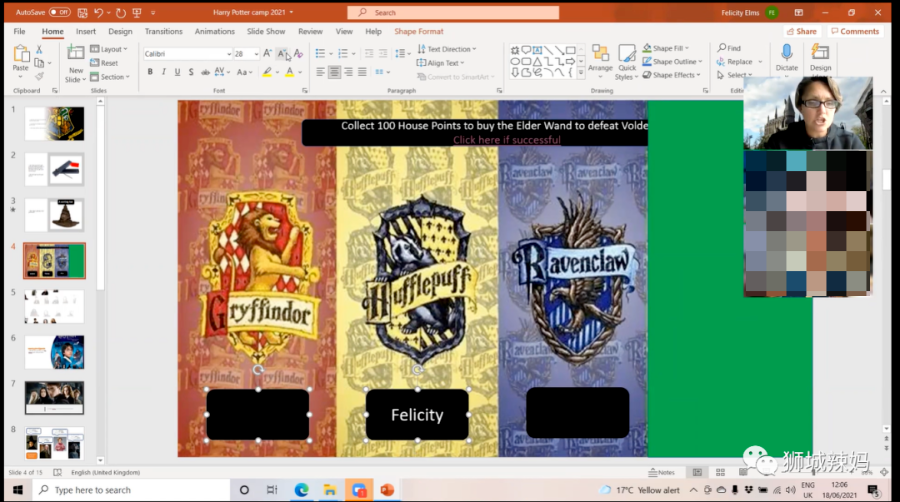Open the Animations tab
The image size is (900, 502).
pyautogui.click(x=215, y=32)
